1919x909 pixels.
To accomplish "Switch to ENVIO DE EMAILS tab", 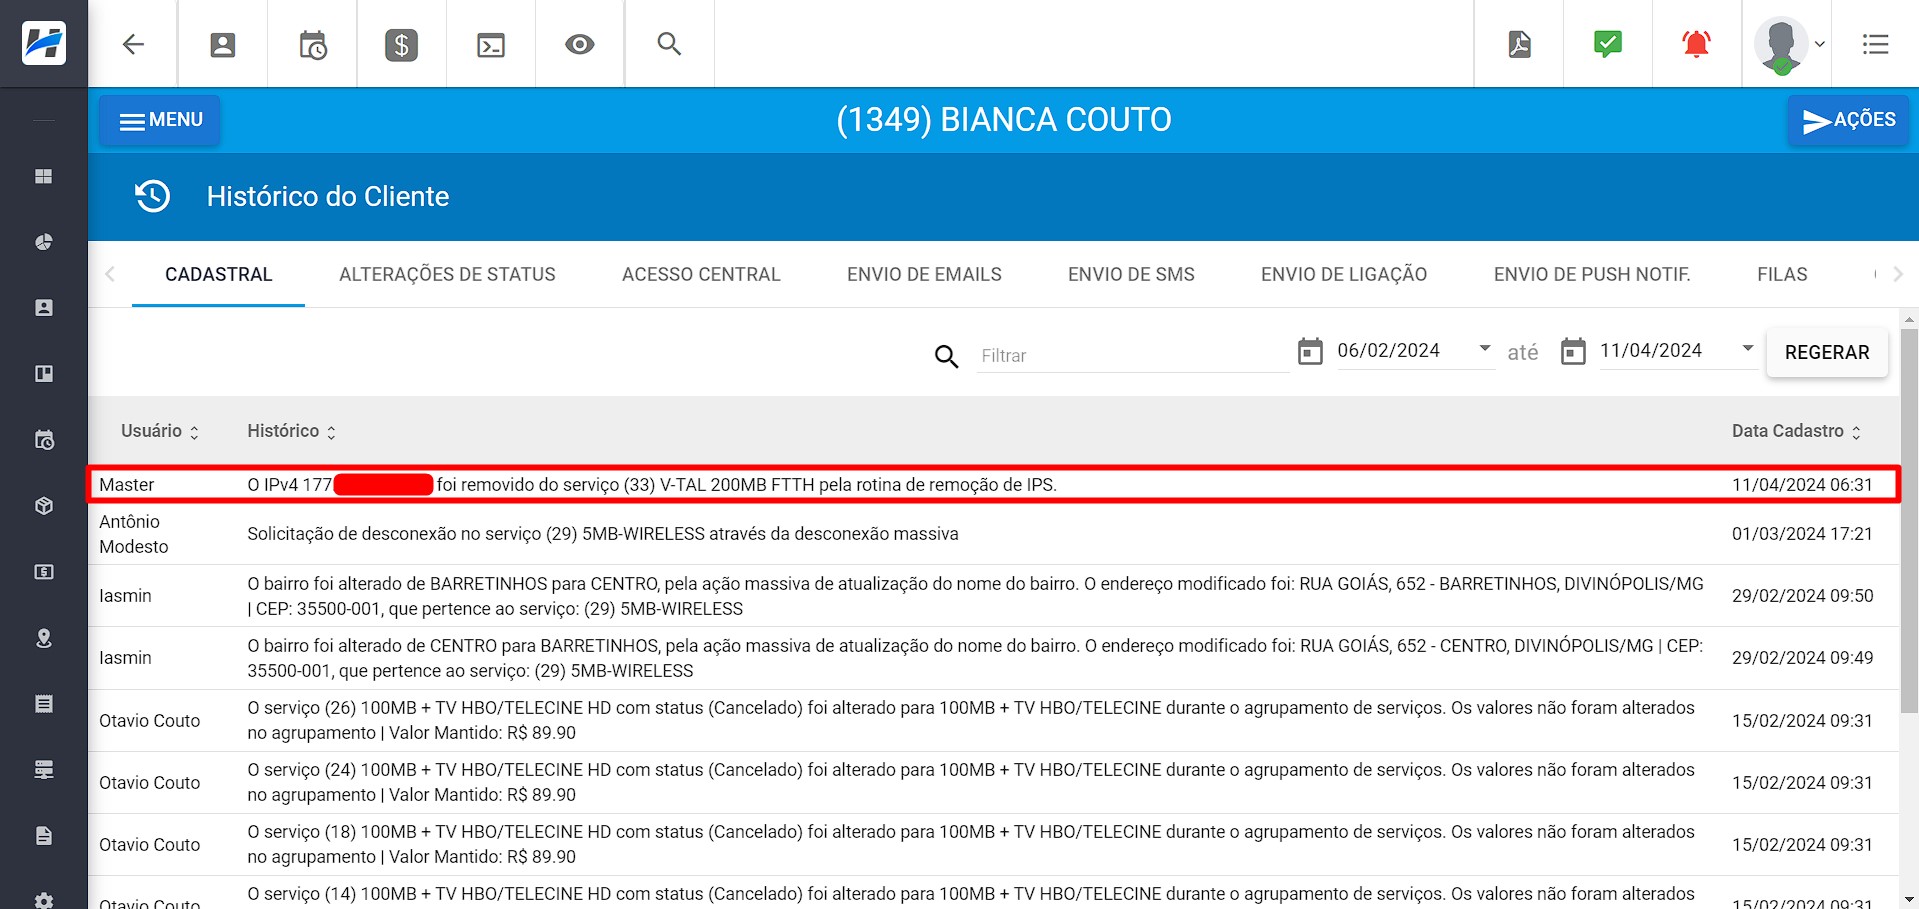I will [x=924, y=274].
